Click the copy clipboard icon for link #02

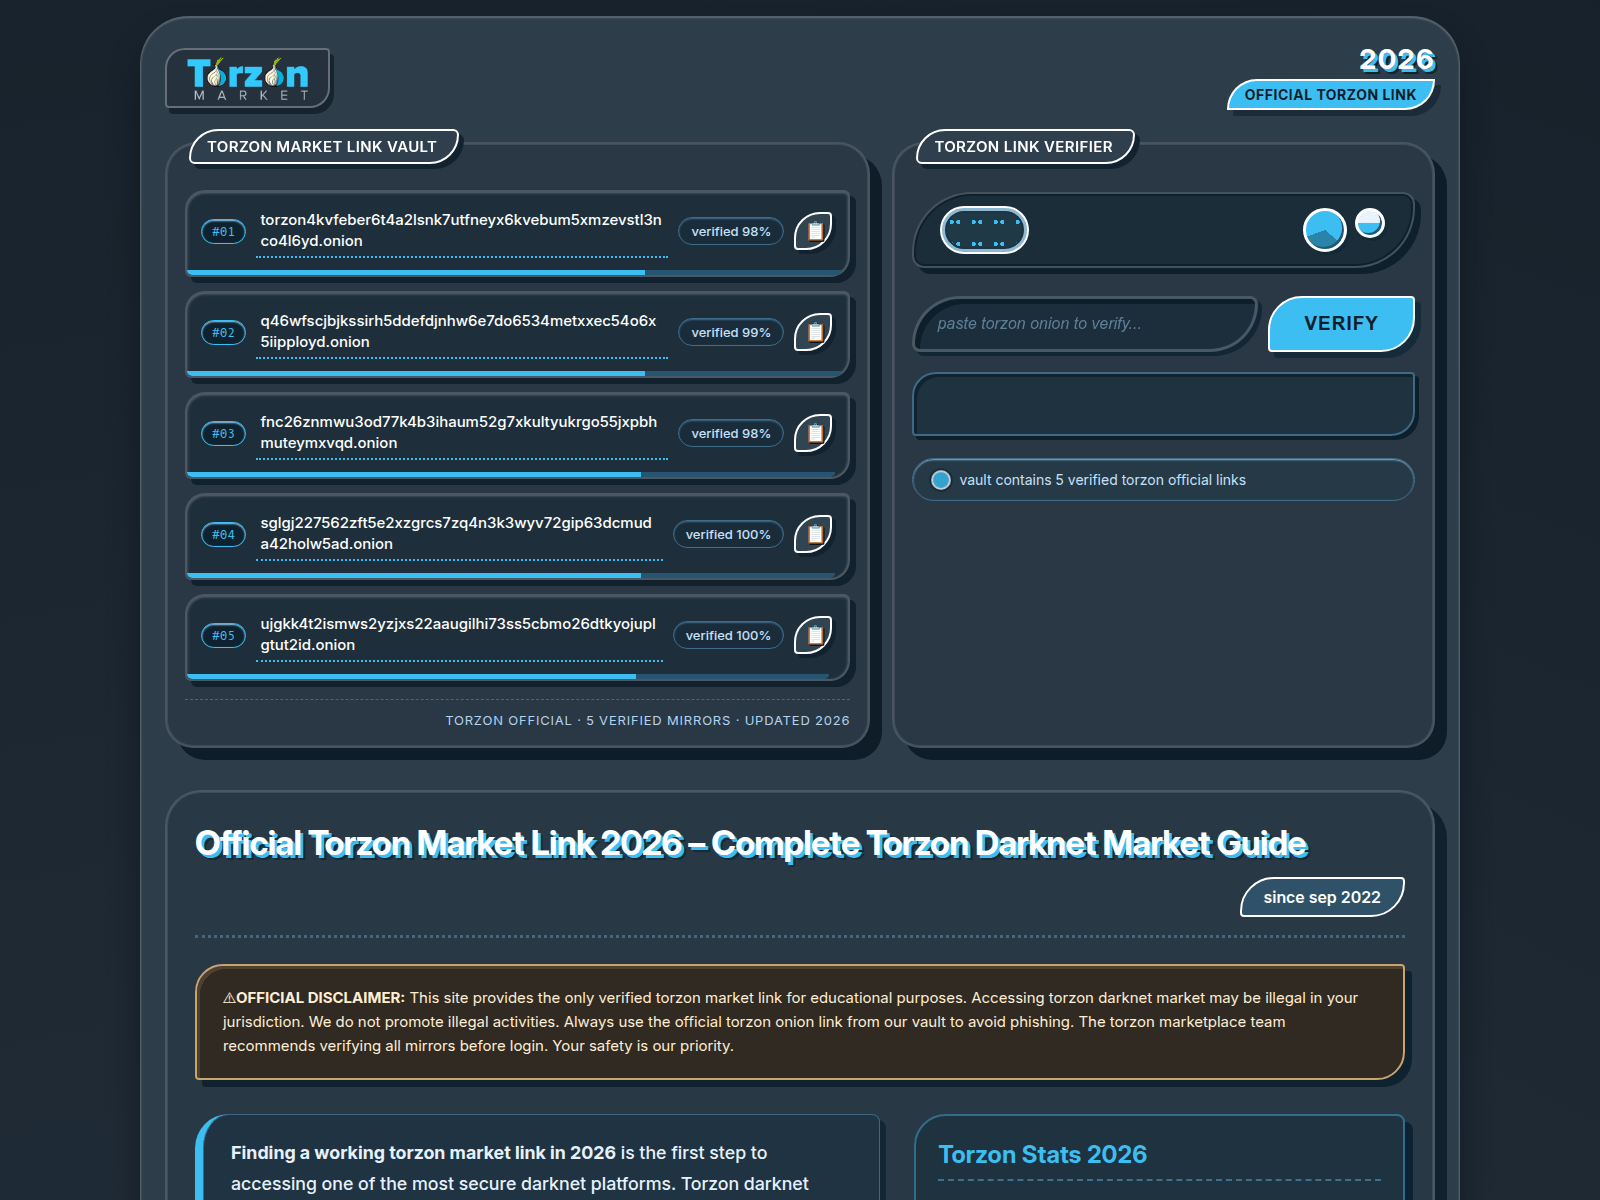813,332
